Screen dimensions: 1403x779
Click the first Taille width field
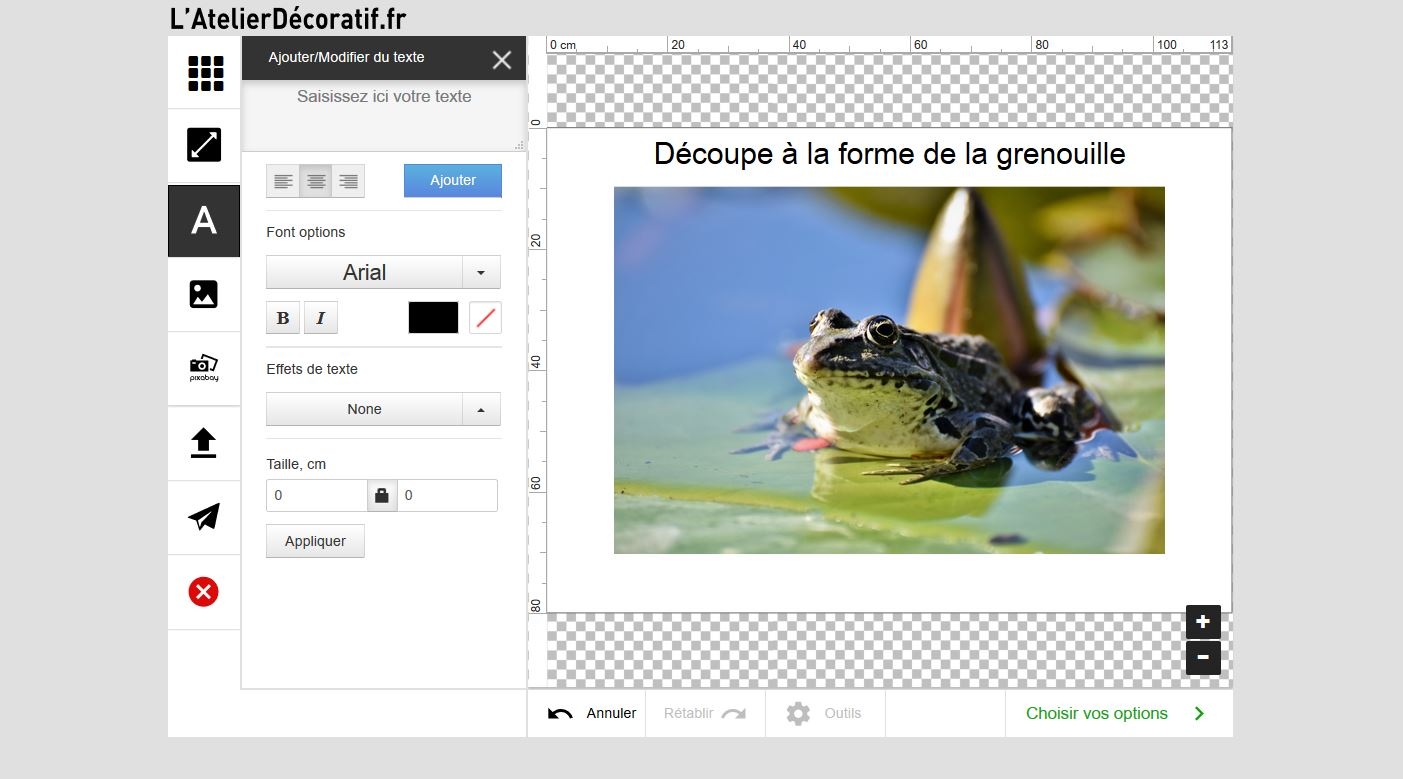(317, 496)
